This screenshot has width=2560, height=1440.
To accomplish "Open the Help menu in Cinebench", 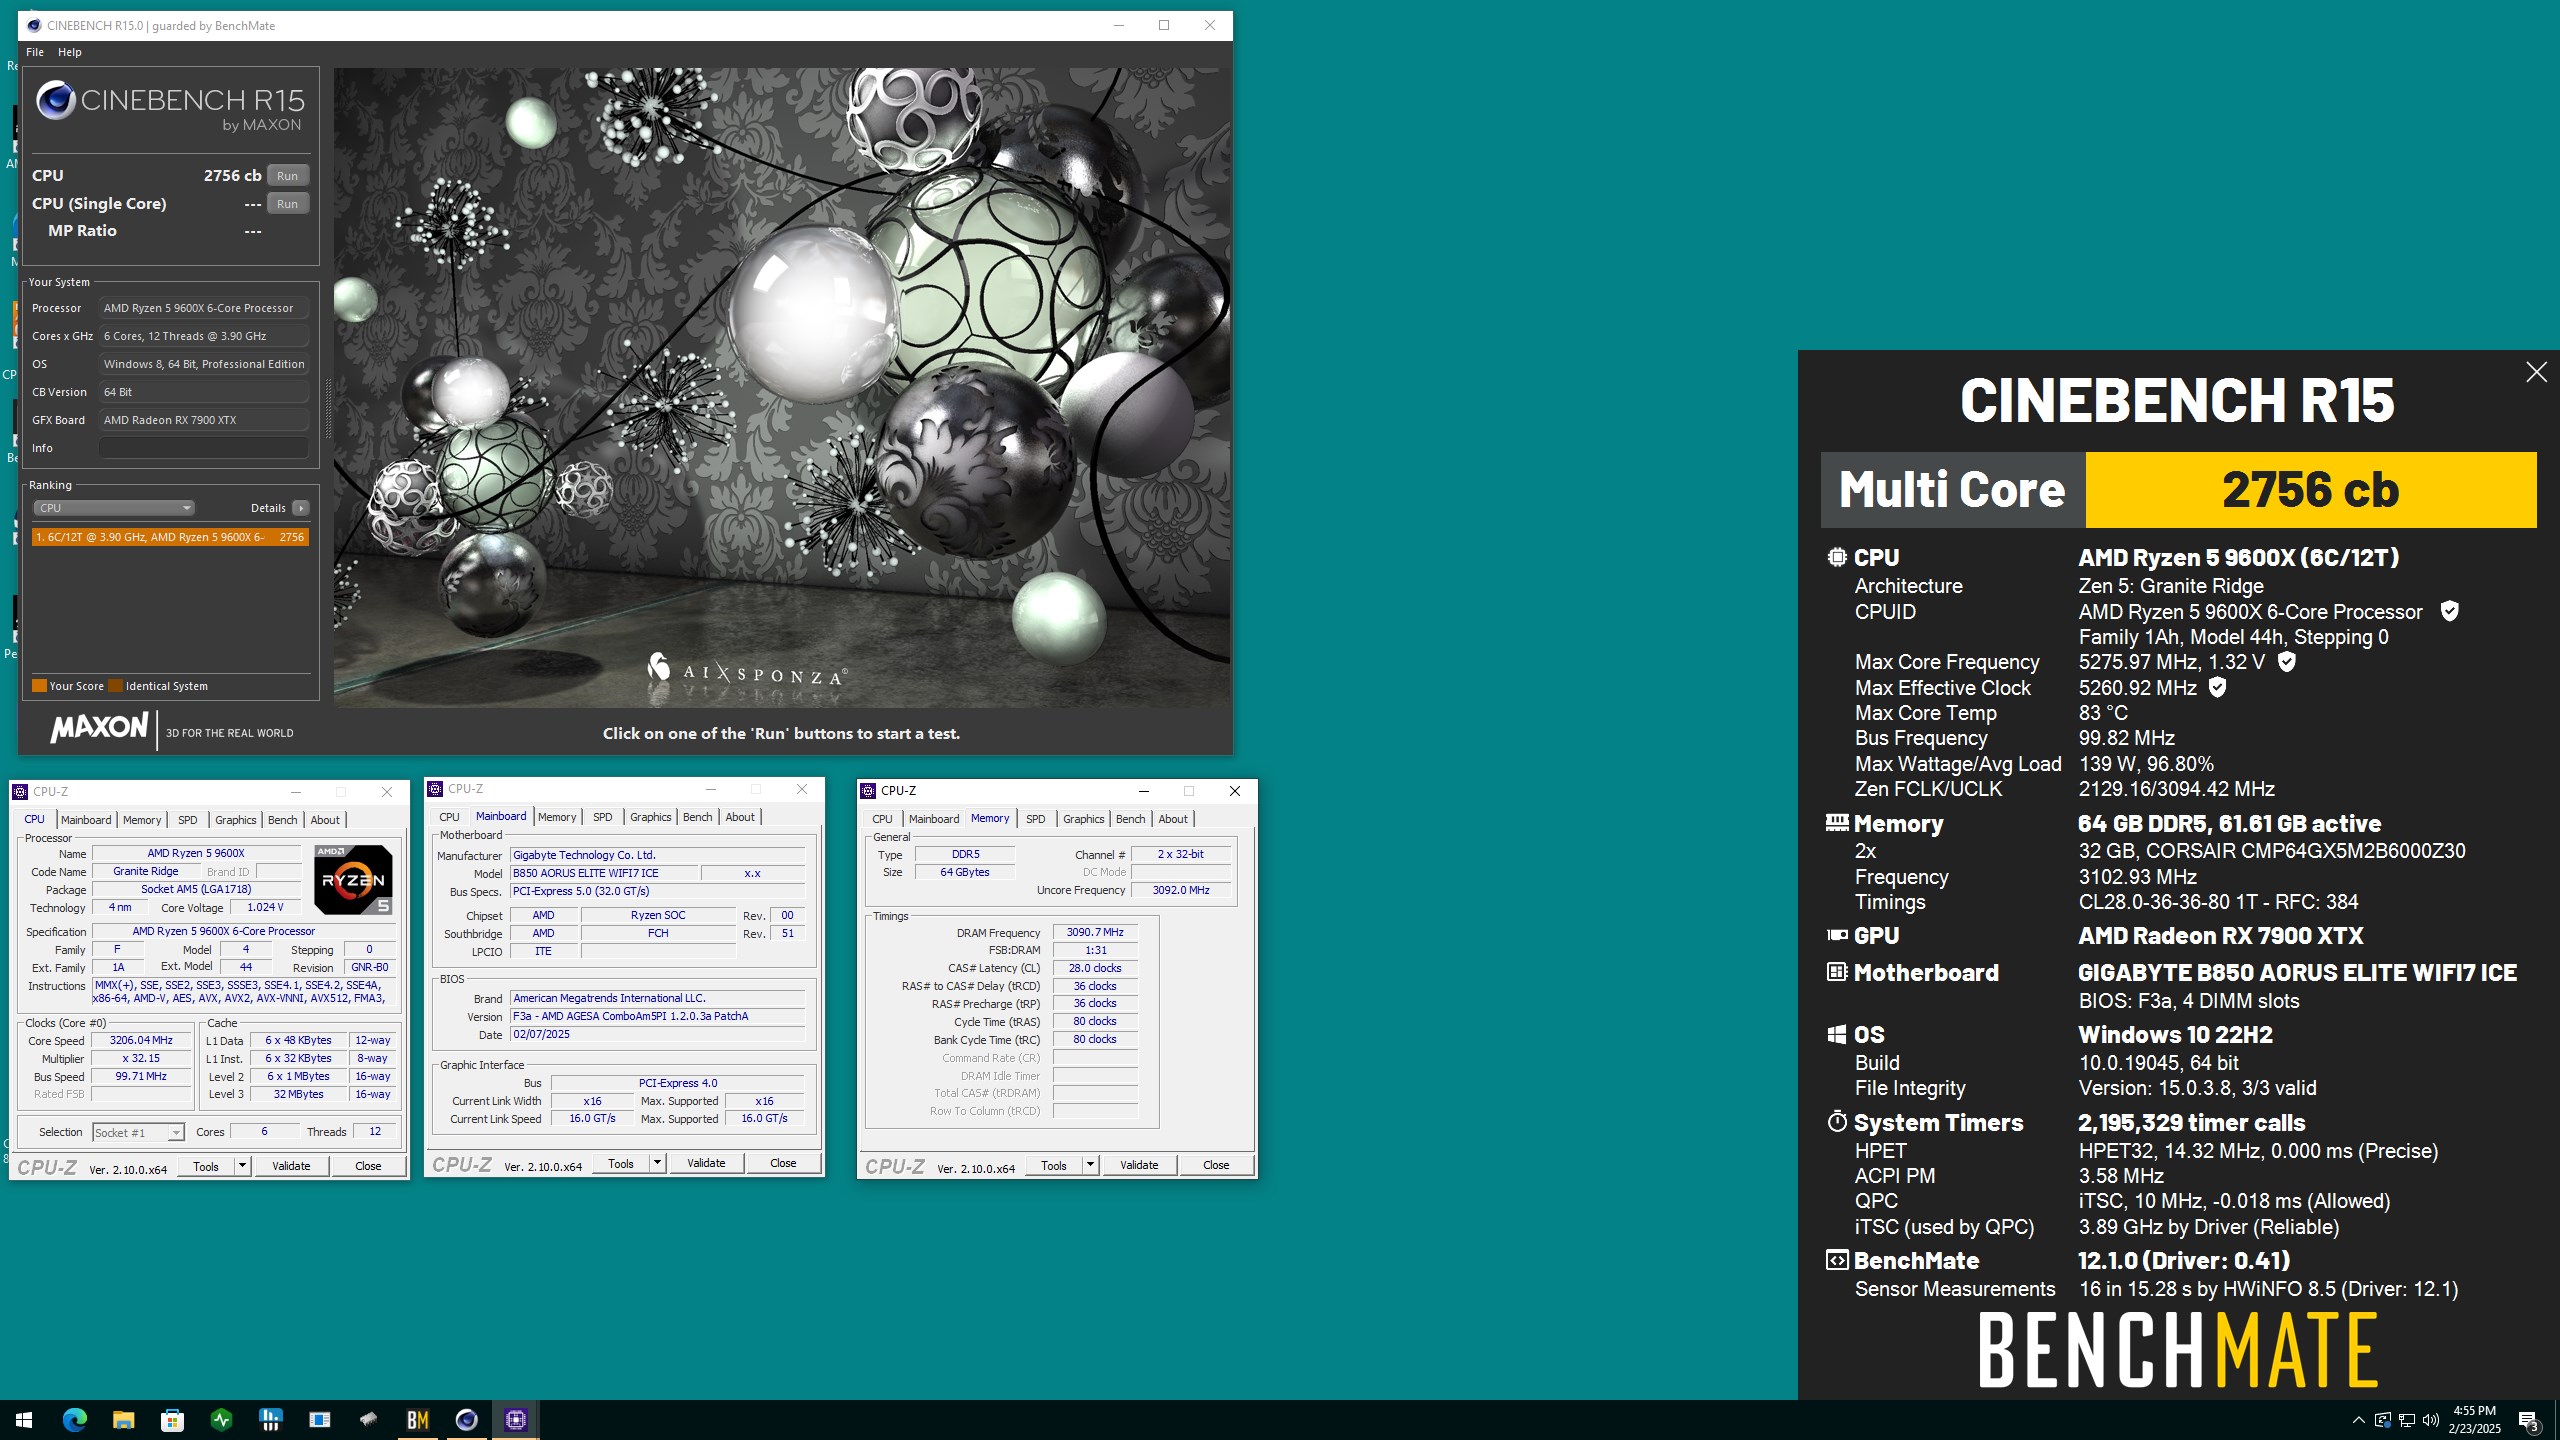I will [x=70, y=52].
